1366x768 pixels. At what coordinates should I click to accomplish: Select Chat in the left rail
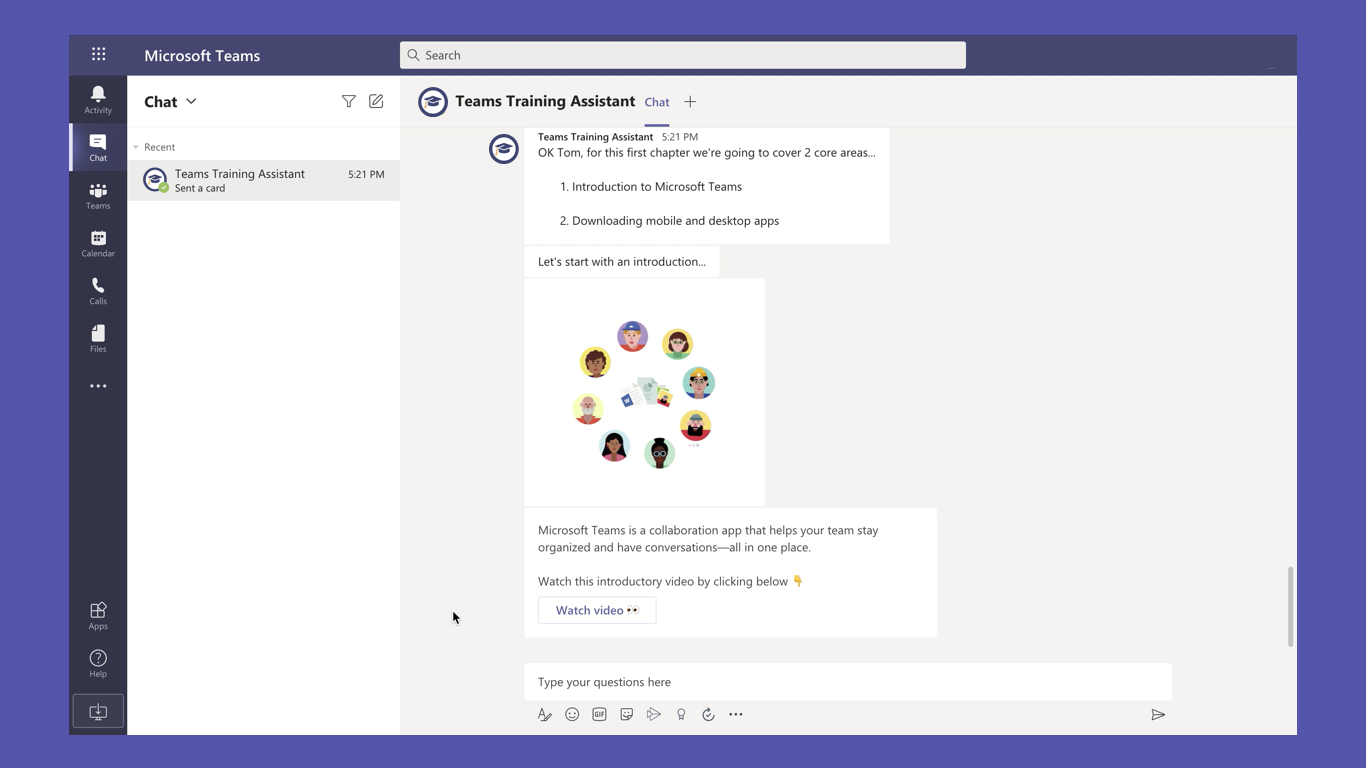(x=98, y=147)
